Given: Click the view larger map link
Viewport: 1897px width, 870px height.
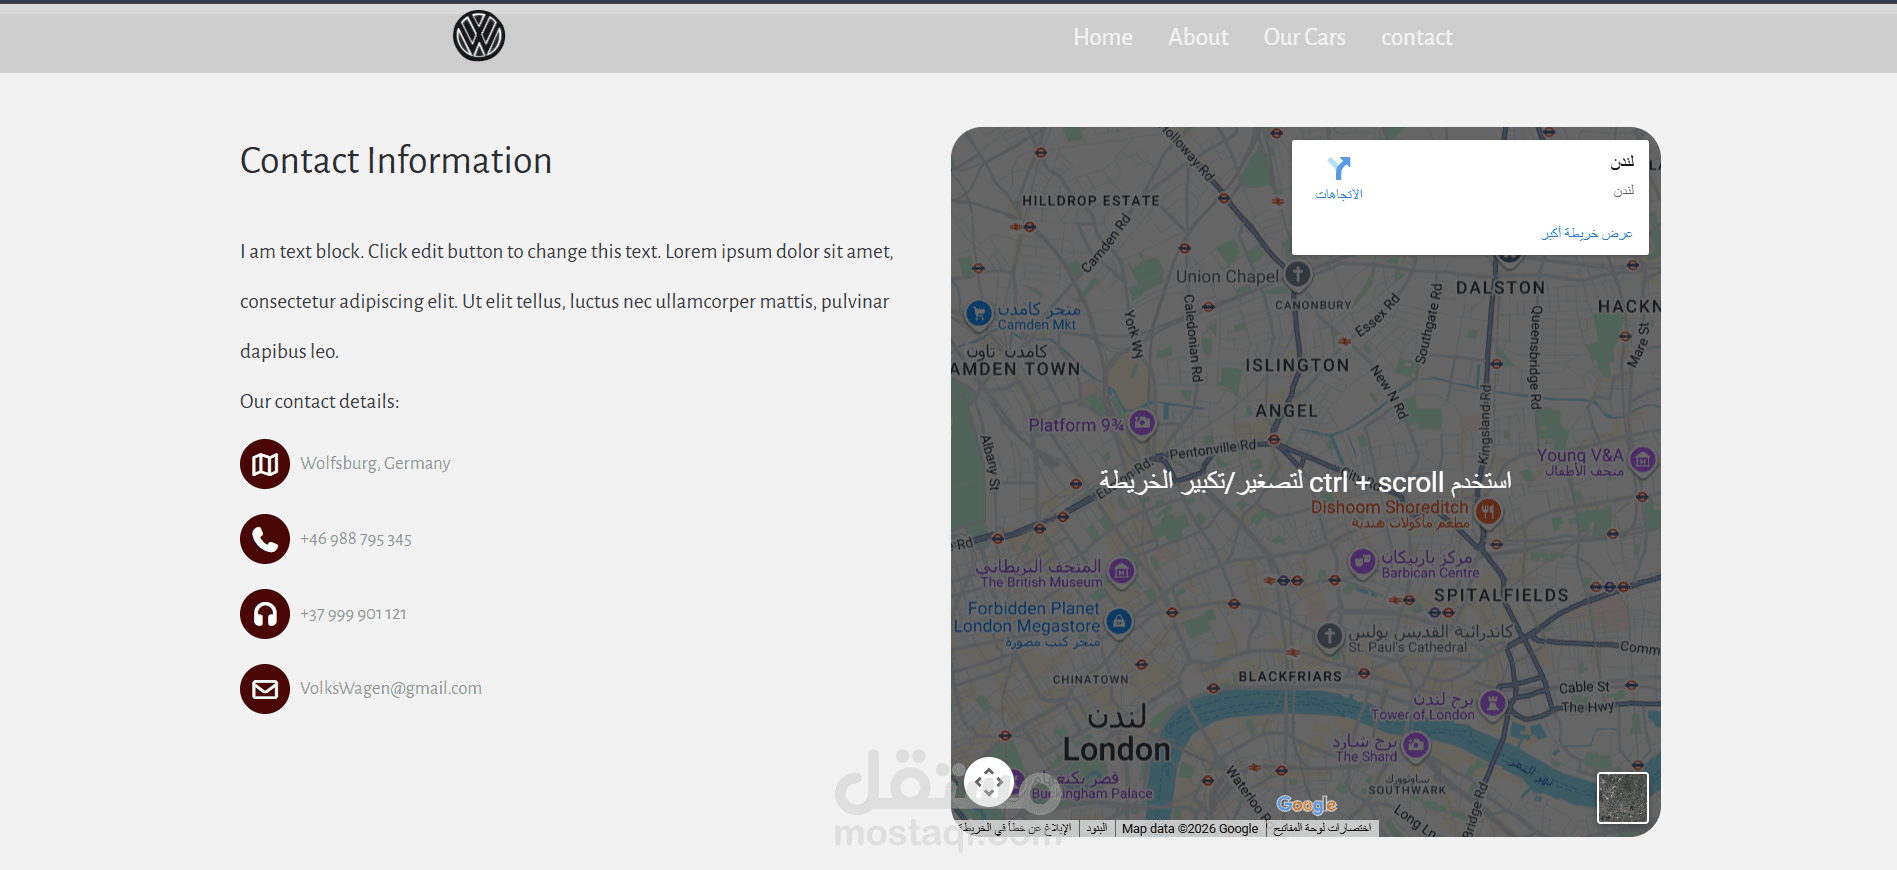Looking at the screenshot, I should (x=1587, y=233).
